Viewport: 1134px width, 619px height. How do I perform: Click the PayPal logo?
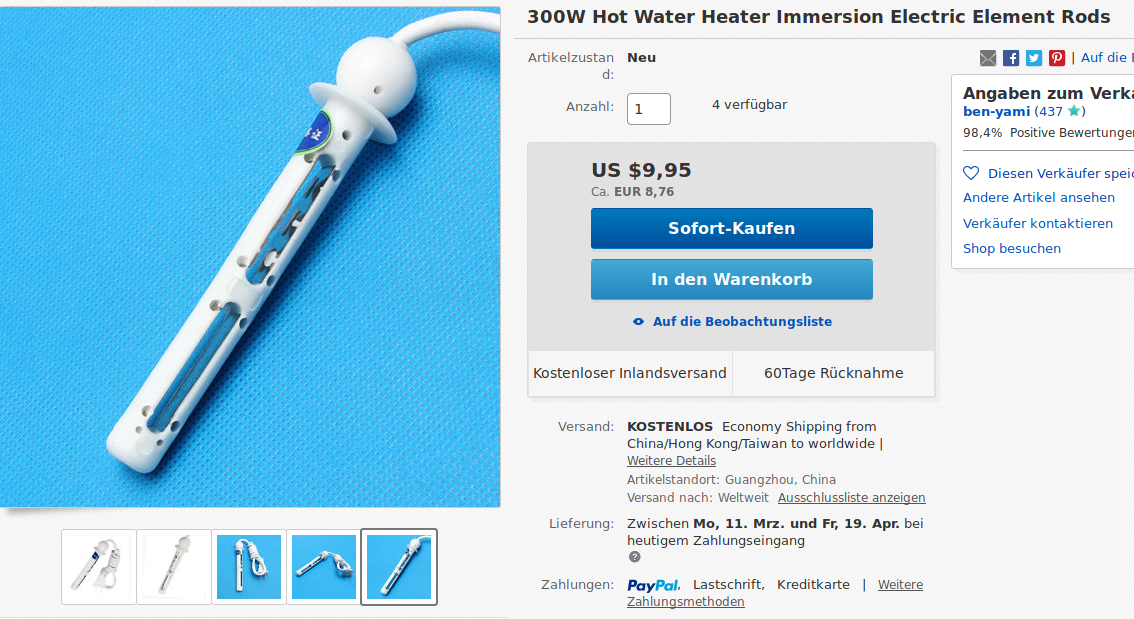pyautogui.click(x=653, y=585)
